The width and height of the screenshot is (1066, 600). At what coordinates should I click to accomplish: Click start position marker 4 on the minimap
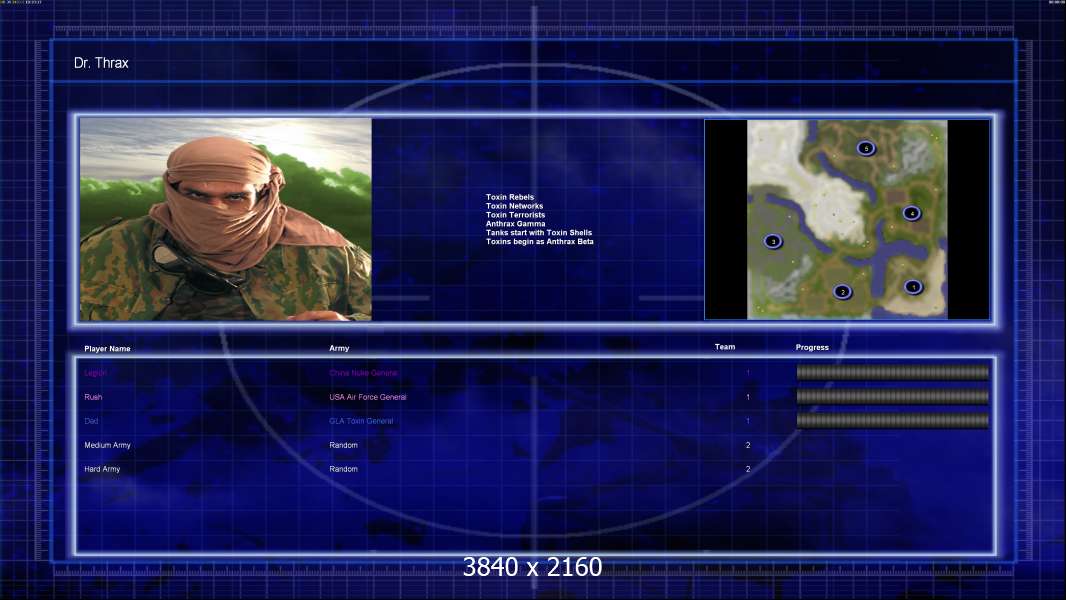pos(912,213)
